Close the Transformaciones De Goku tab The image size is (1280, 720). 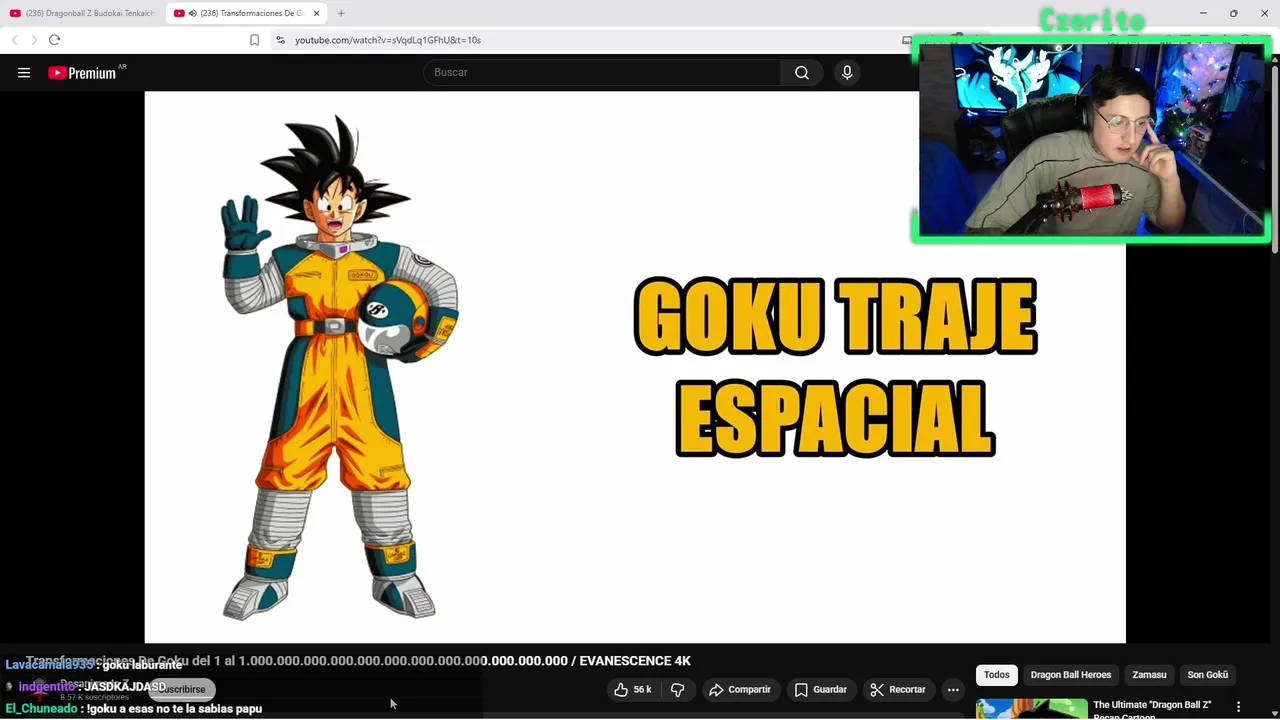pyautogui.click(x=316, y=13)
